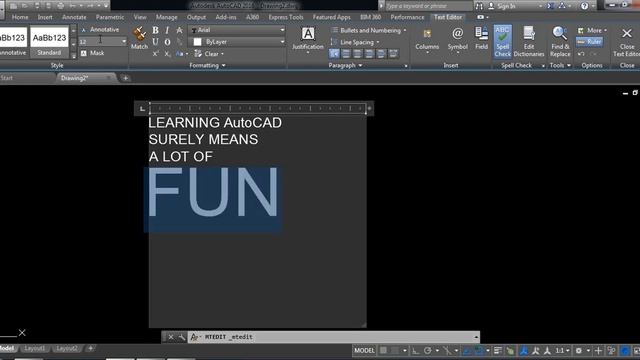Click the Distribute paragraph alignment icon
Image resolution: width=640 pixels, height=360 pixels.
pyautogui.click(x=393, y=53)
